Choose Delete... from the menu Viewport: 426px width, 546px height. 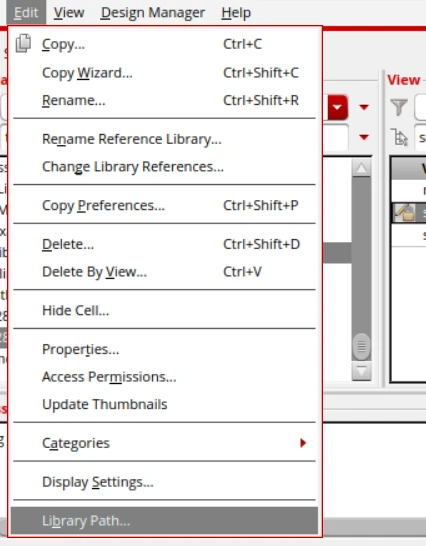164,244
